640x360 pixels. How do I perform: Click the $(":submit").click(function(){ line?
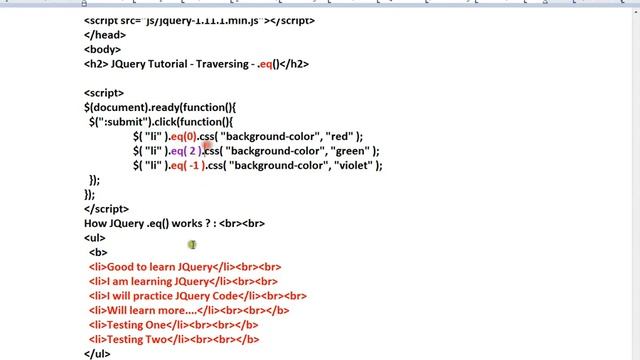point(161,122)
